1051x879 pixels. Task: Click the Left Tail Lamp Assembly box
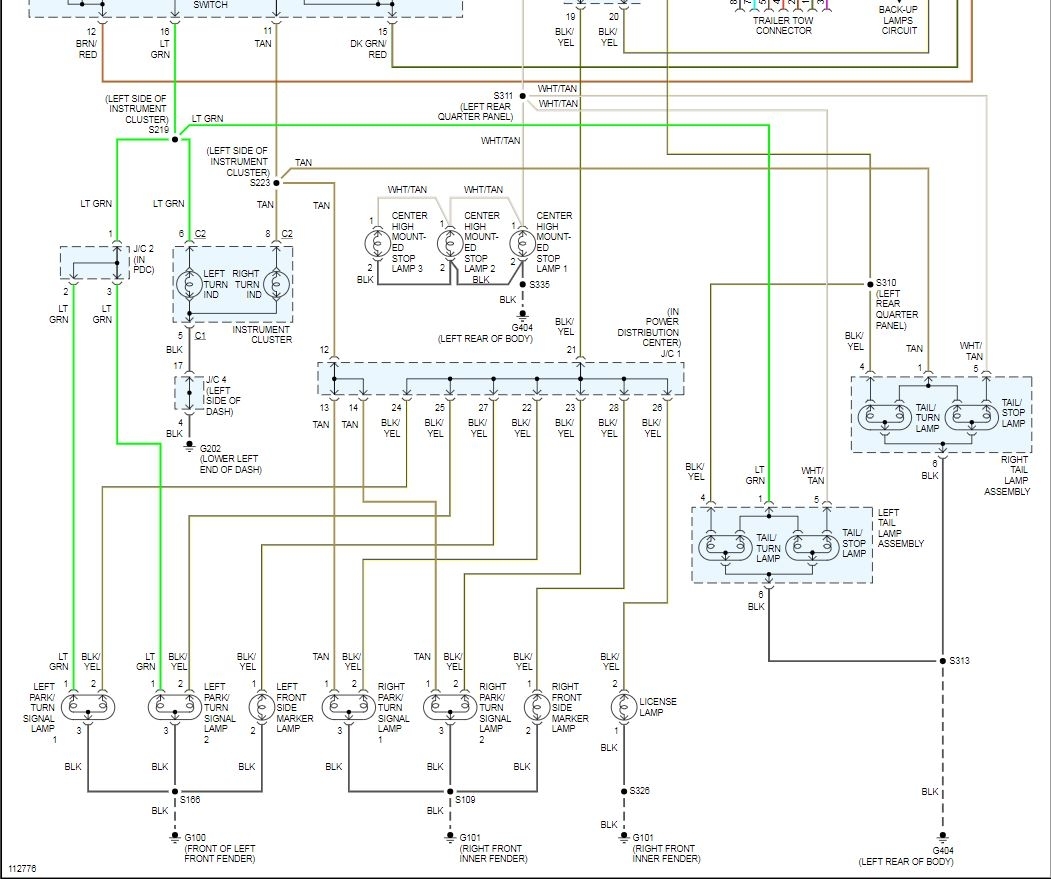pos(782,545)
